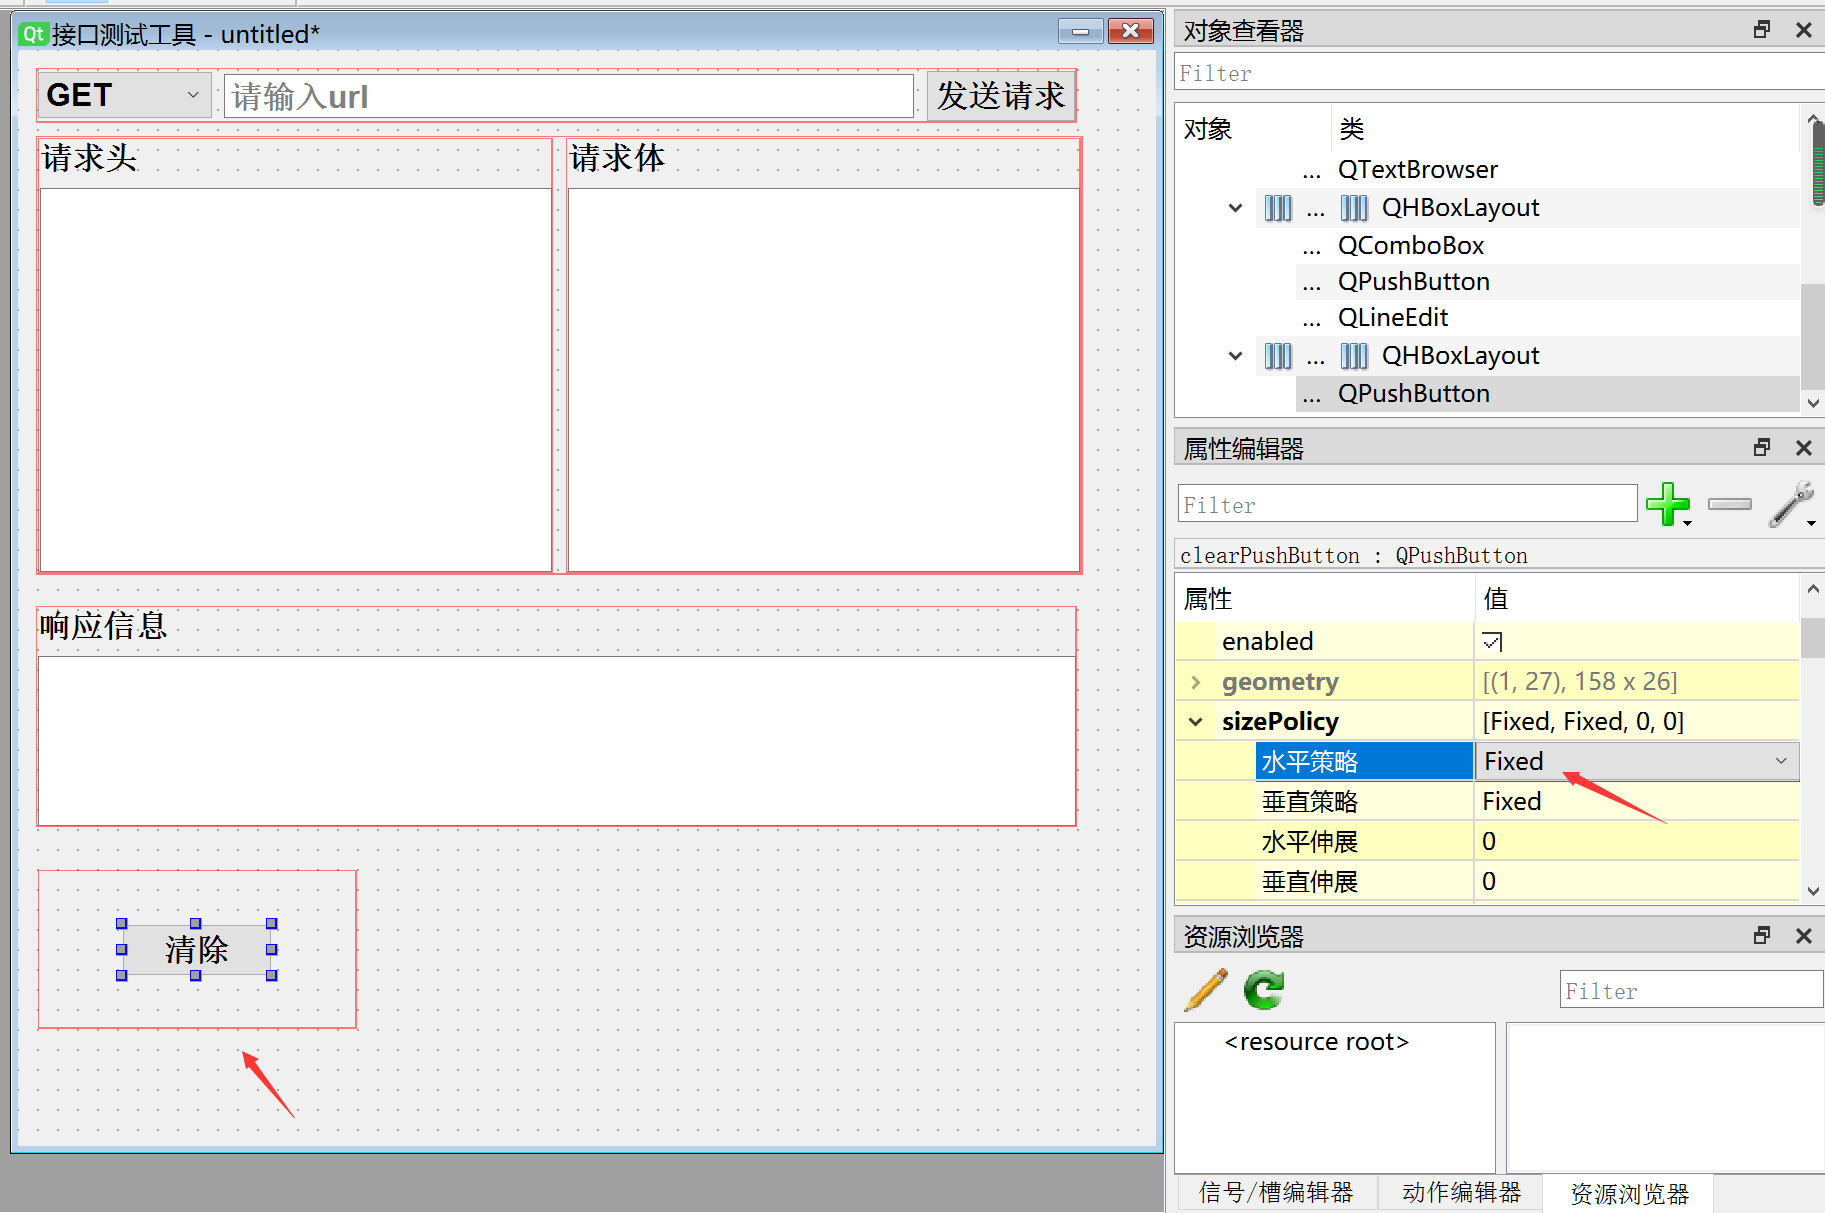The image size is (1825, 1213).
Task: Click the 垂直策略 Fixed value cell
Action: pyautogui.click(x=1637, y=802)
